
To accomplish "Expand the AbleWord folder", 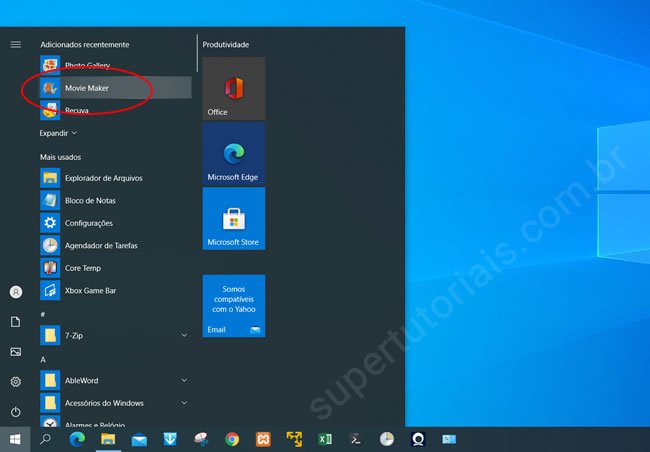I will [x=184, y=380].
